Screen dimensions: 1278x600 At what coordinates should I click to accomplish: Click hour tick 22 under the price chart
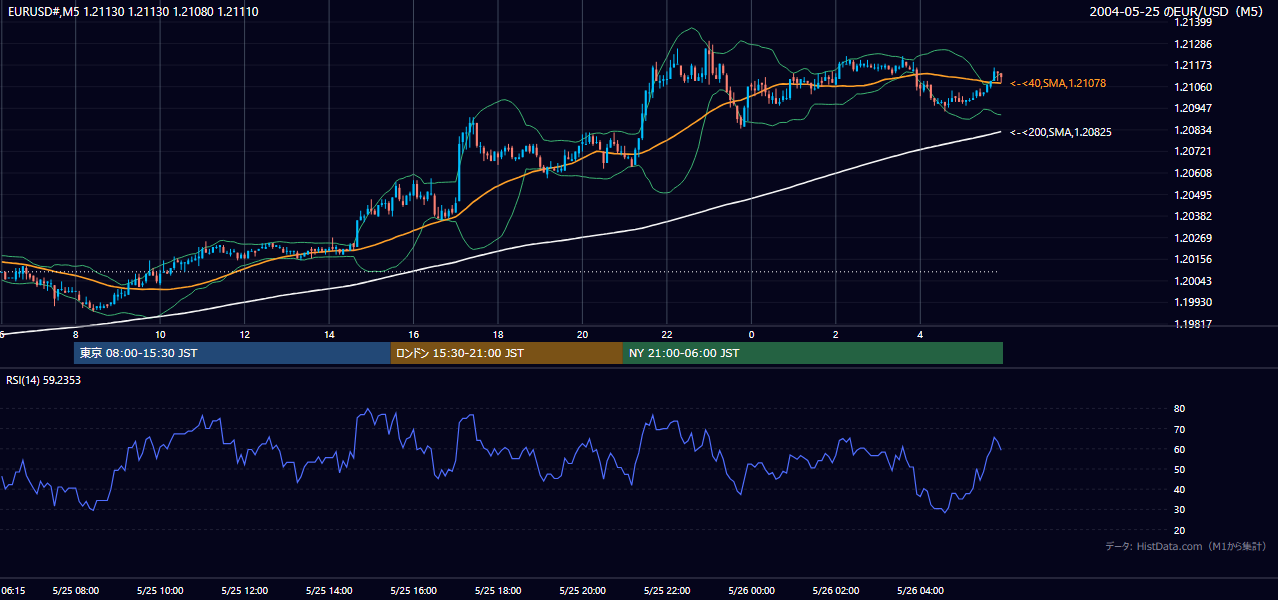(667, 334)
